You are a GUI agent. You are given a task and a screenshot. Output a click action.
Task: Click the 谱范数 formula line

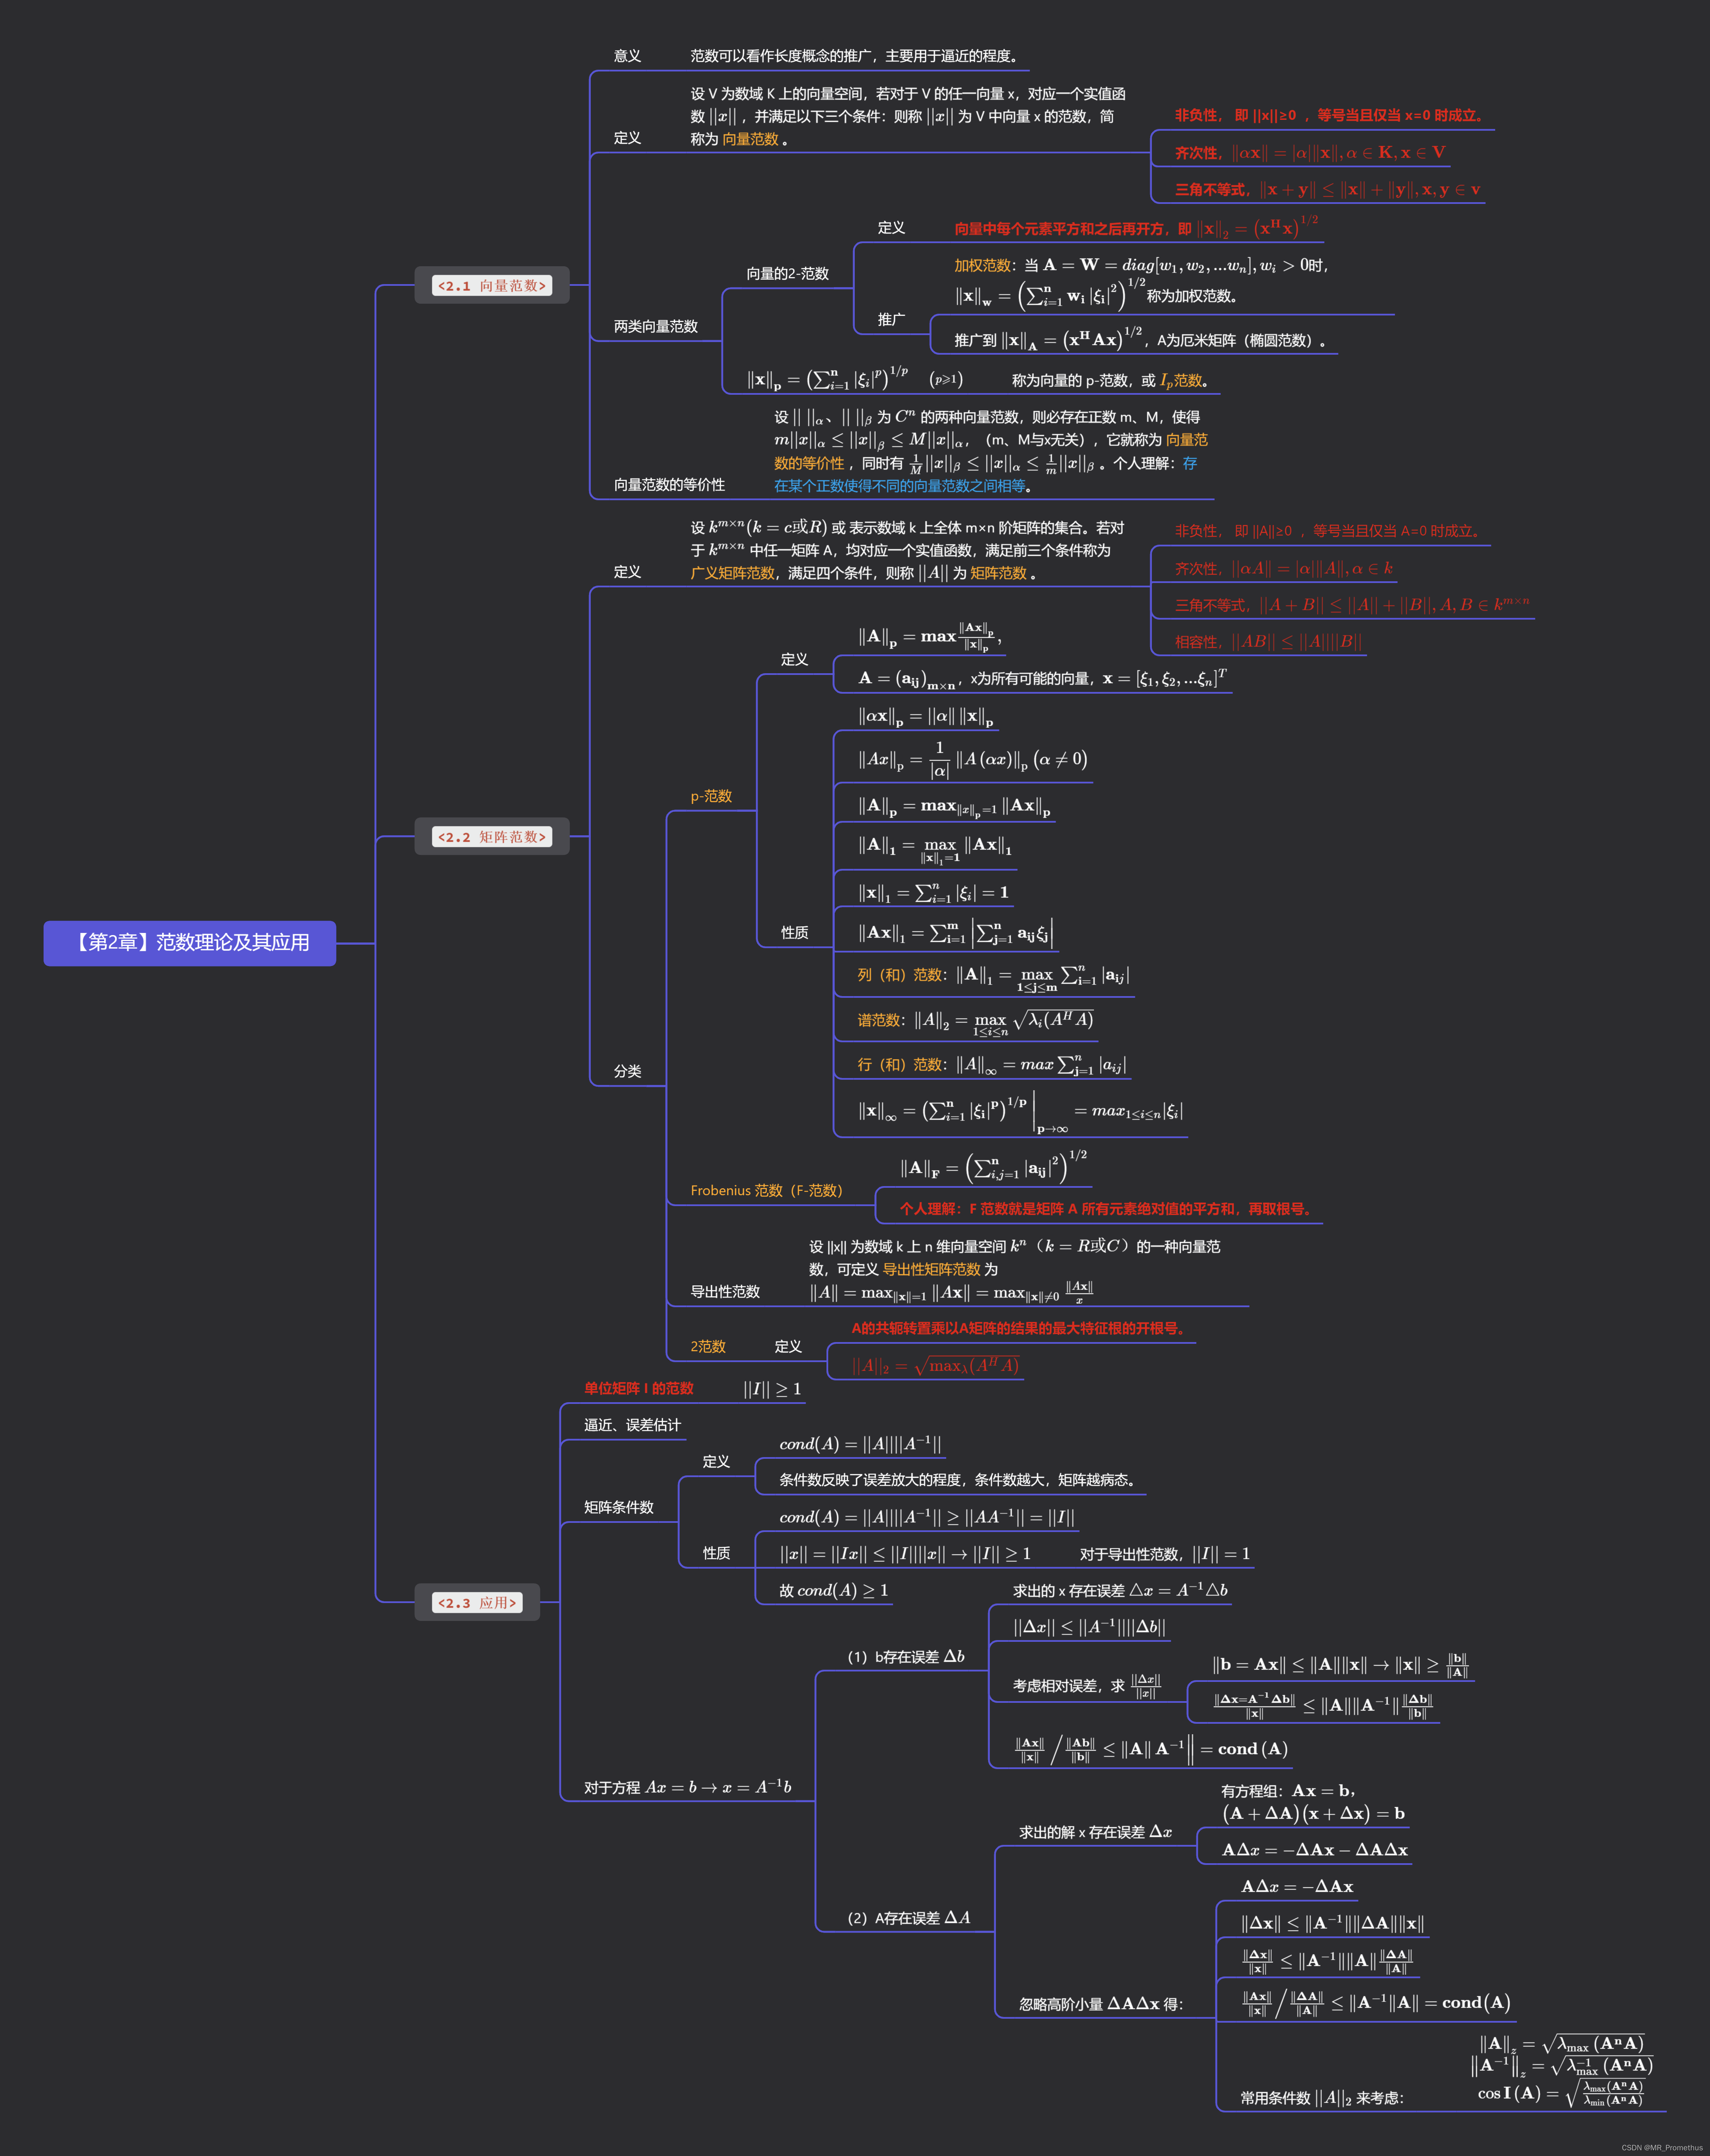(x=975, y=1021)
